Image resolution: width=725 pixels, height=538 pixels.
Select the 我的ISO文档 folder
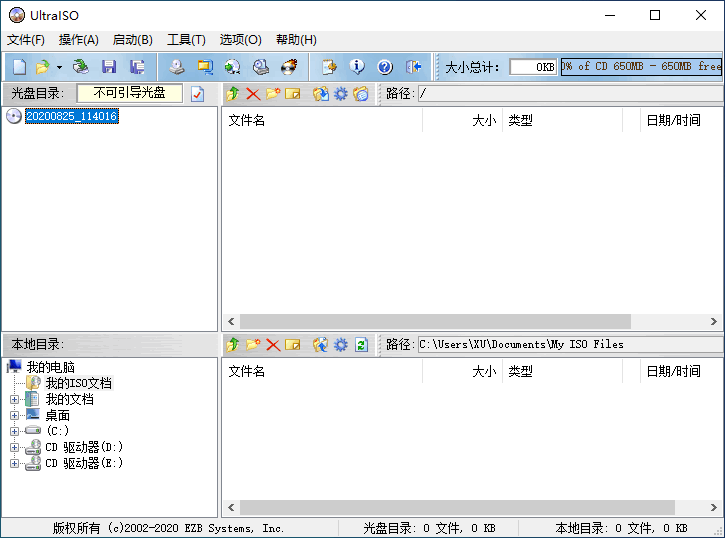pos(79,383)
